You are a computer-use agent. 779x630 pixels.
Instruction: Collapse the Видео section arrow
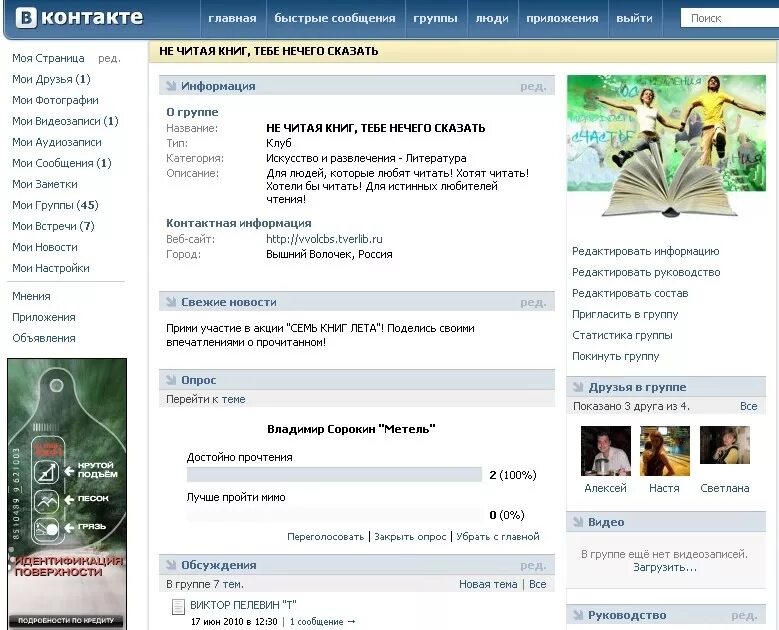point(578,522)
